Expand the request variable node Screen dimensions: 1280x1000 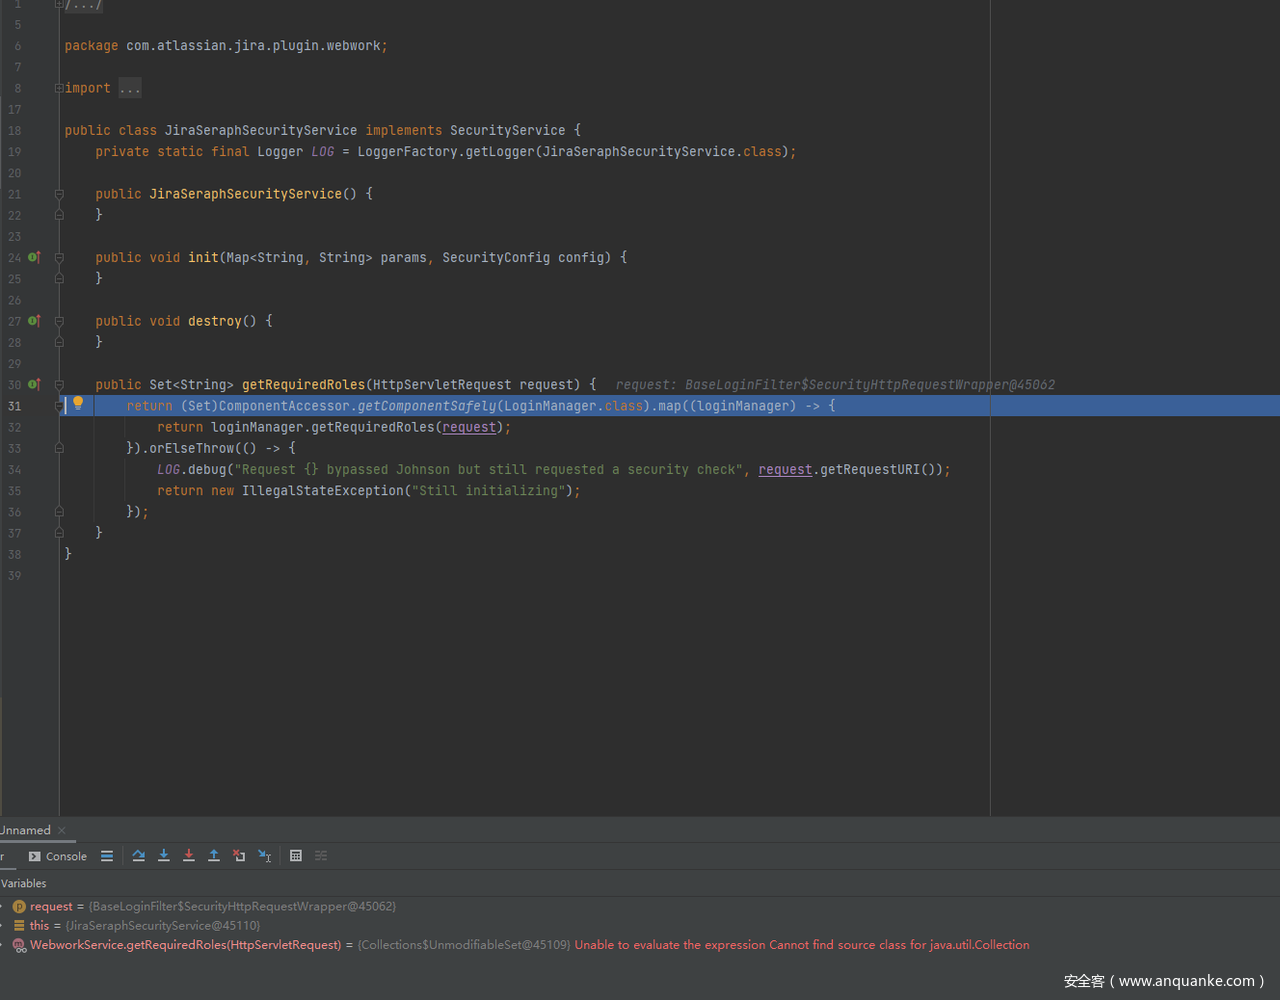2,906
